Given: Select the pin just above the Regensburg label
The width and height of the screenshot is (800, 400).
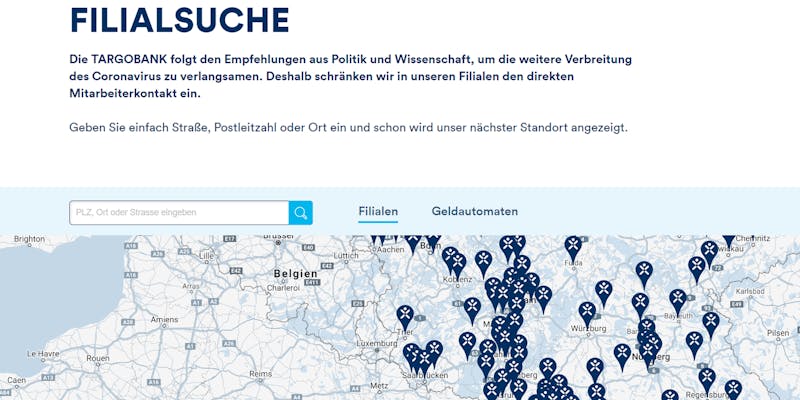Looking at the screenshot, I should click(x=707, y=380).
